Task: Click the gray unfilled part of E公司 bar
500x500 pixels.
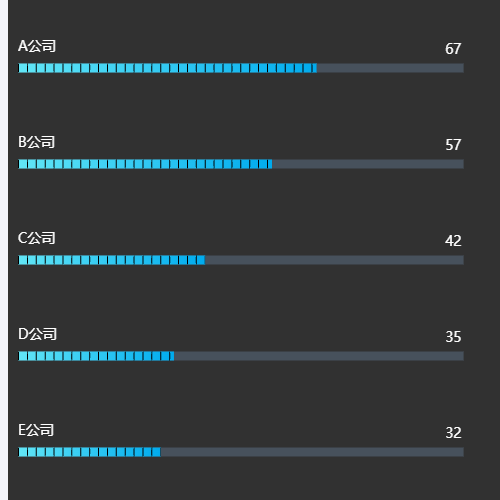Action: (x=312, y=452)
